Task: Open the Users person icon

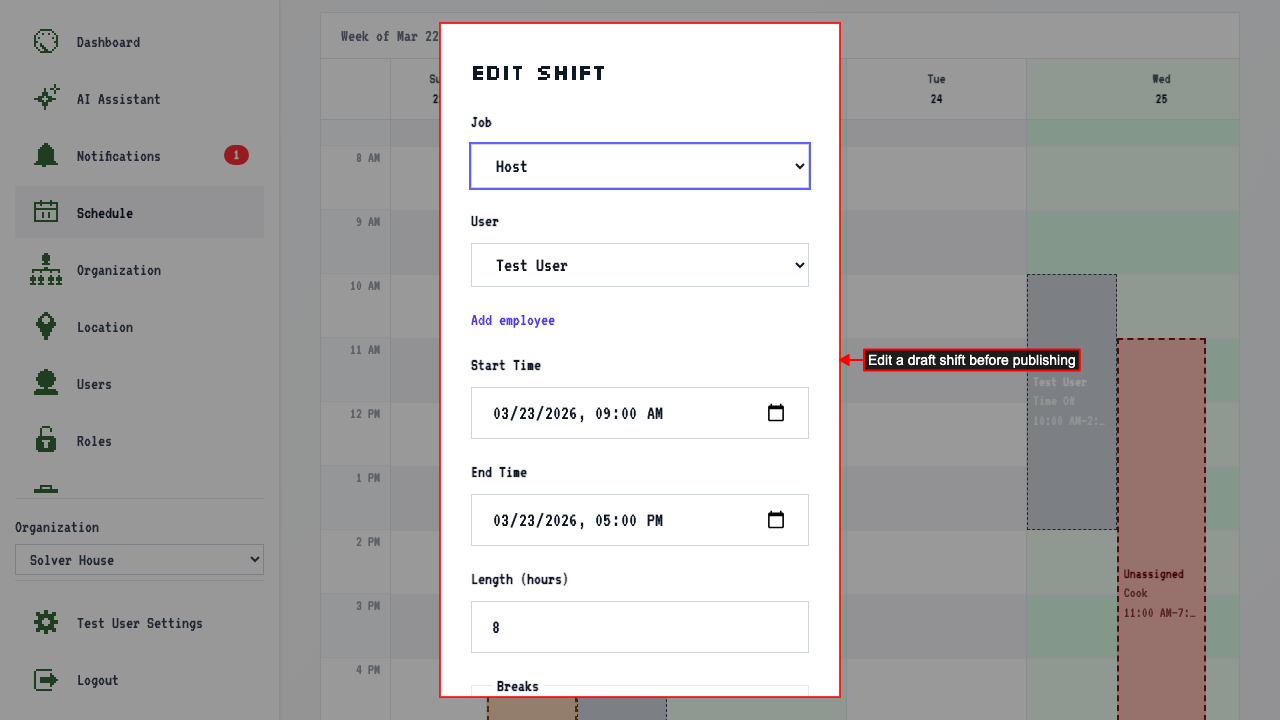Action: tap(46, 384)
